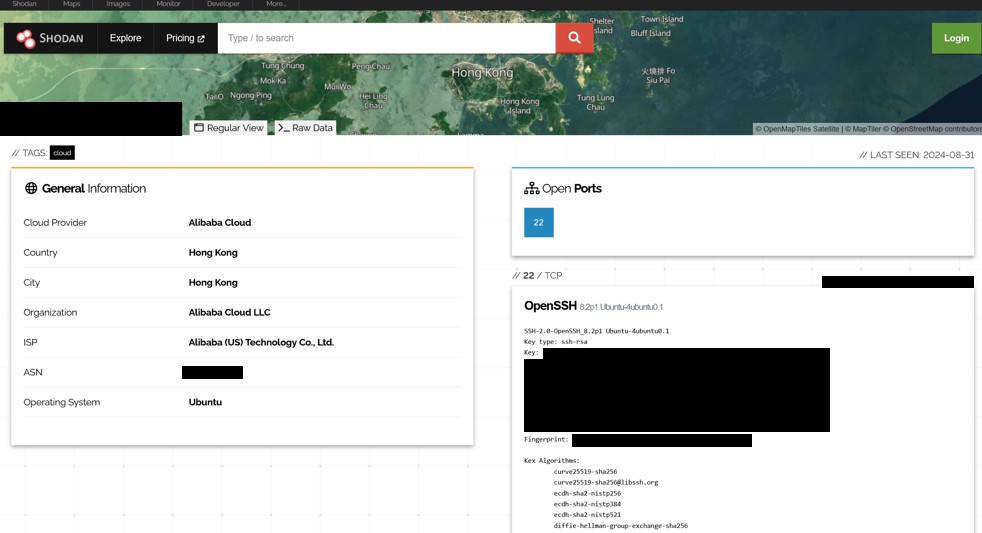Click the ecdh-sha2-nistp256 algorithm
982x533 pixels.
click(x=587, y=493)
